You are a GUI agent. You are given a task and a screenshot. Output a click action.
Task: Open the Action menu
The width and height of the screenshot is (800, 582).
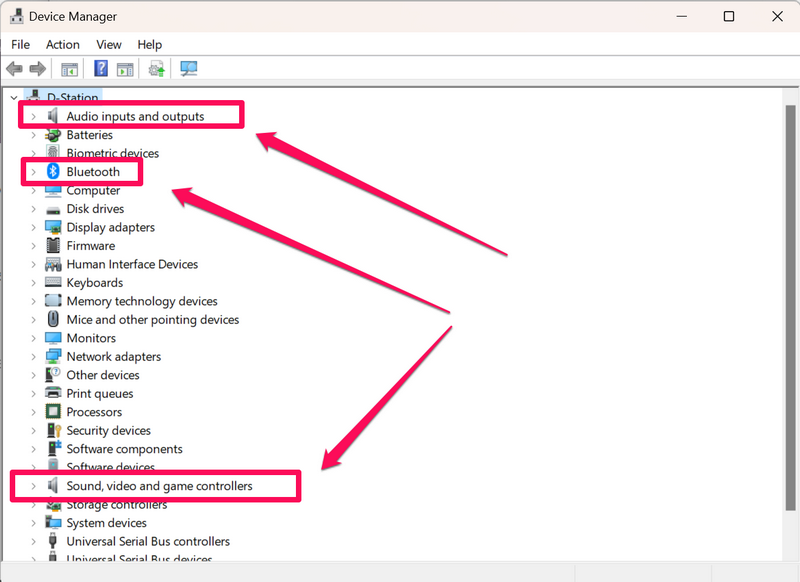(63, 44)
